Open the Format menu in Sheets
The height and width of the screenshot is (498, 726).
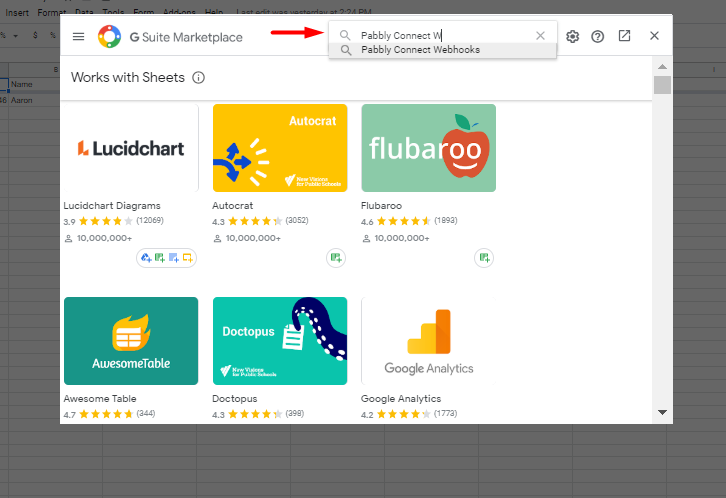click(x=51, y=12)
